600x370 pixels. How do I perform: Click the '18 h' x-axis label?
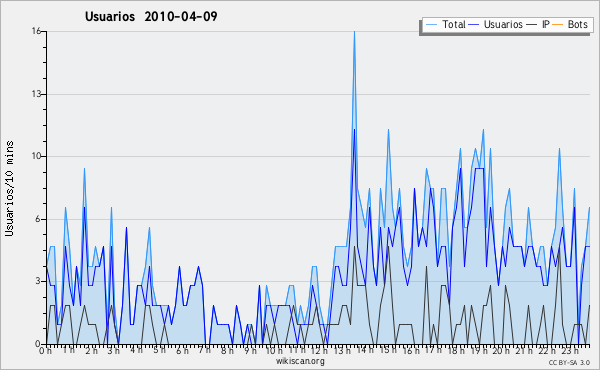(456, 351)
